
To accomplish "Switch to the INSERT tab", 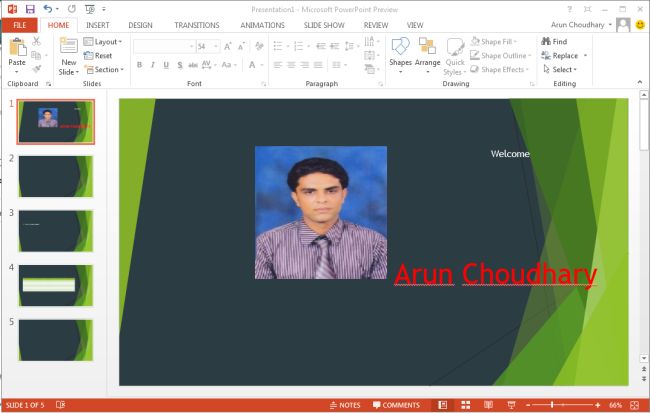I will click(x=97, y=25).
